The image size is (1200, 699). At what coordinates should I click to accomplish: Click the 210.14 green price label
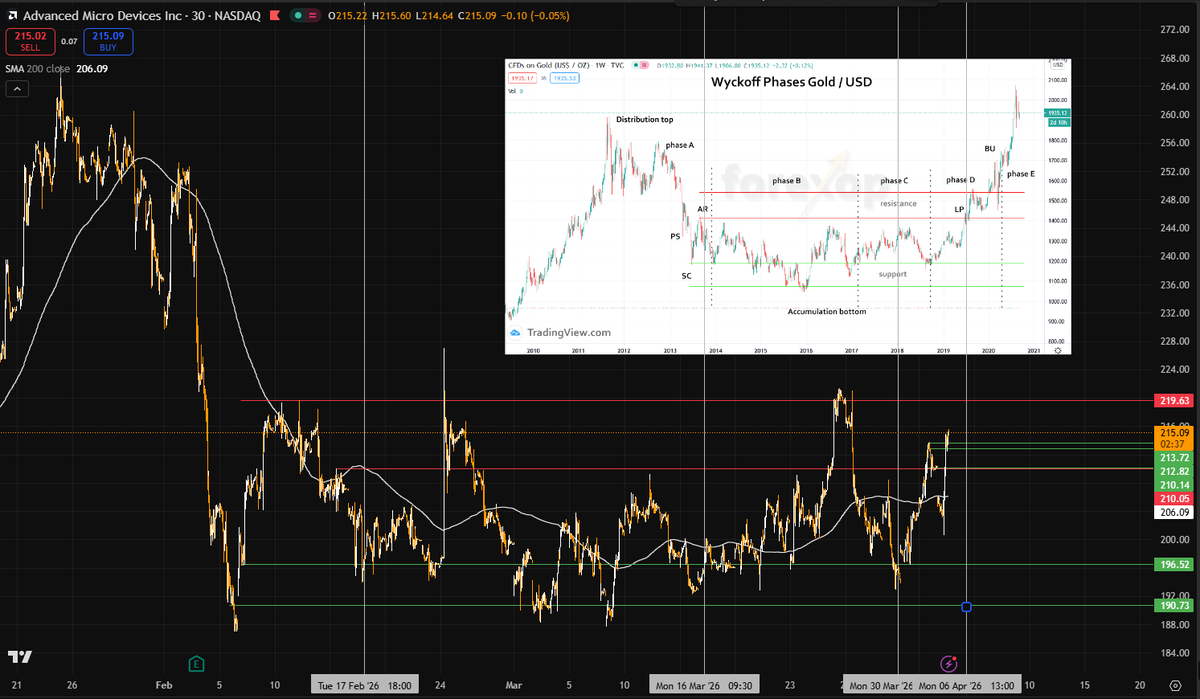[1172, 485]
